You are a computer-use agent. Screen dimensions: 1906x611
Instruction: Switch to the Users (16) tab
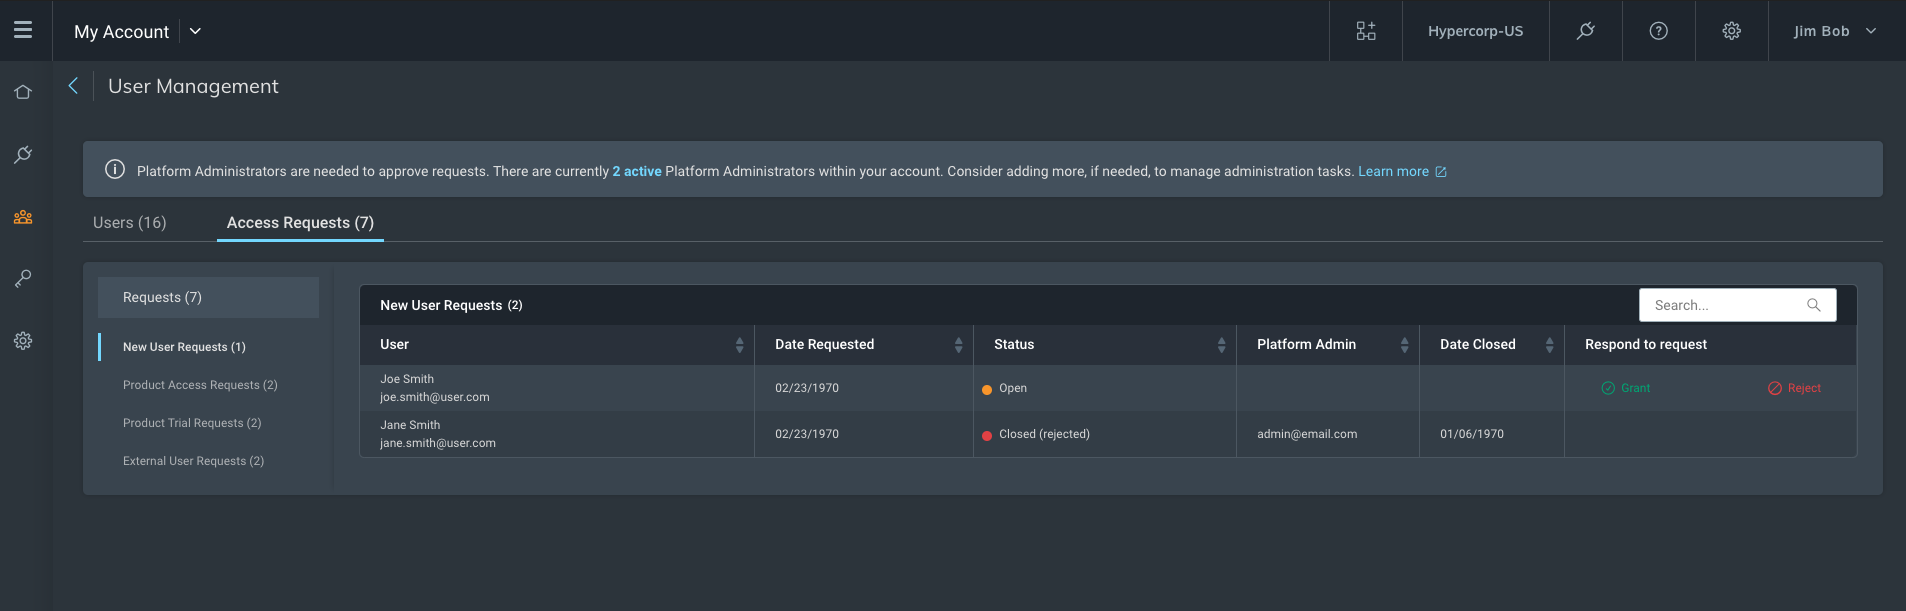tap(130, 223)
